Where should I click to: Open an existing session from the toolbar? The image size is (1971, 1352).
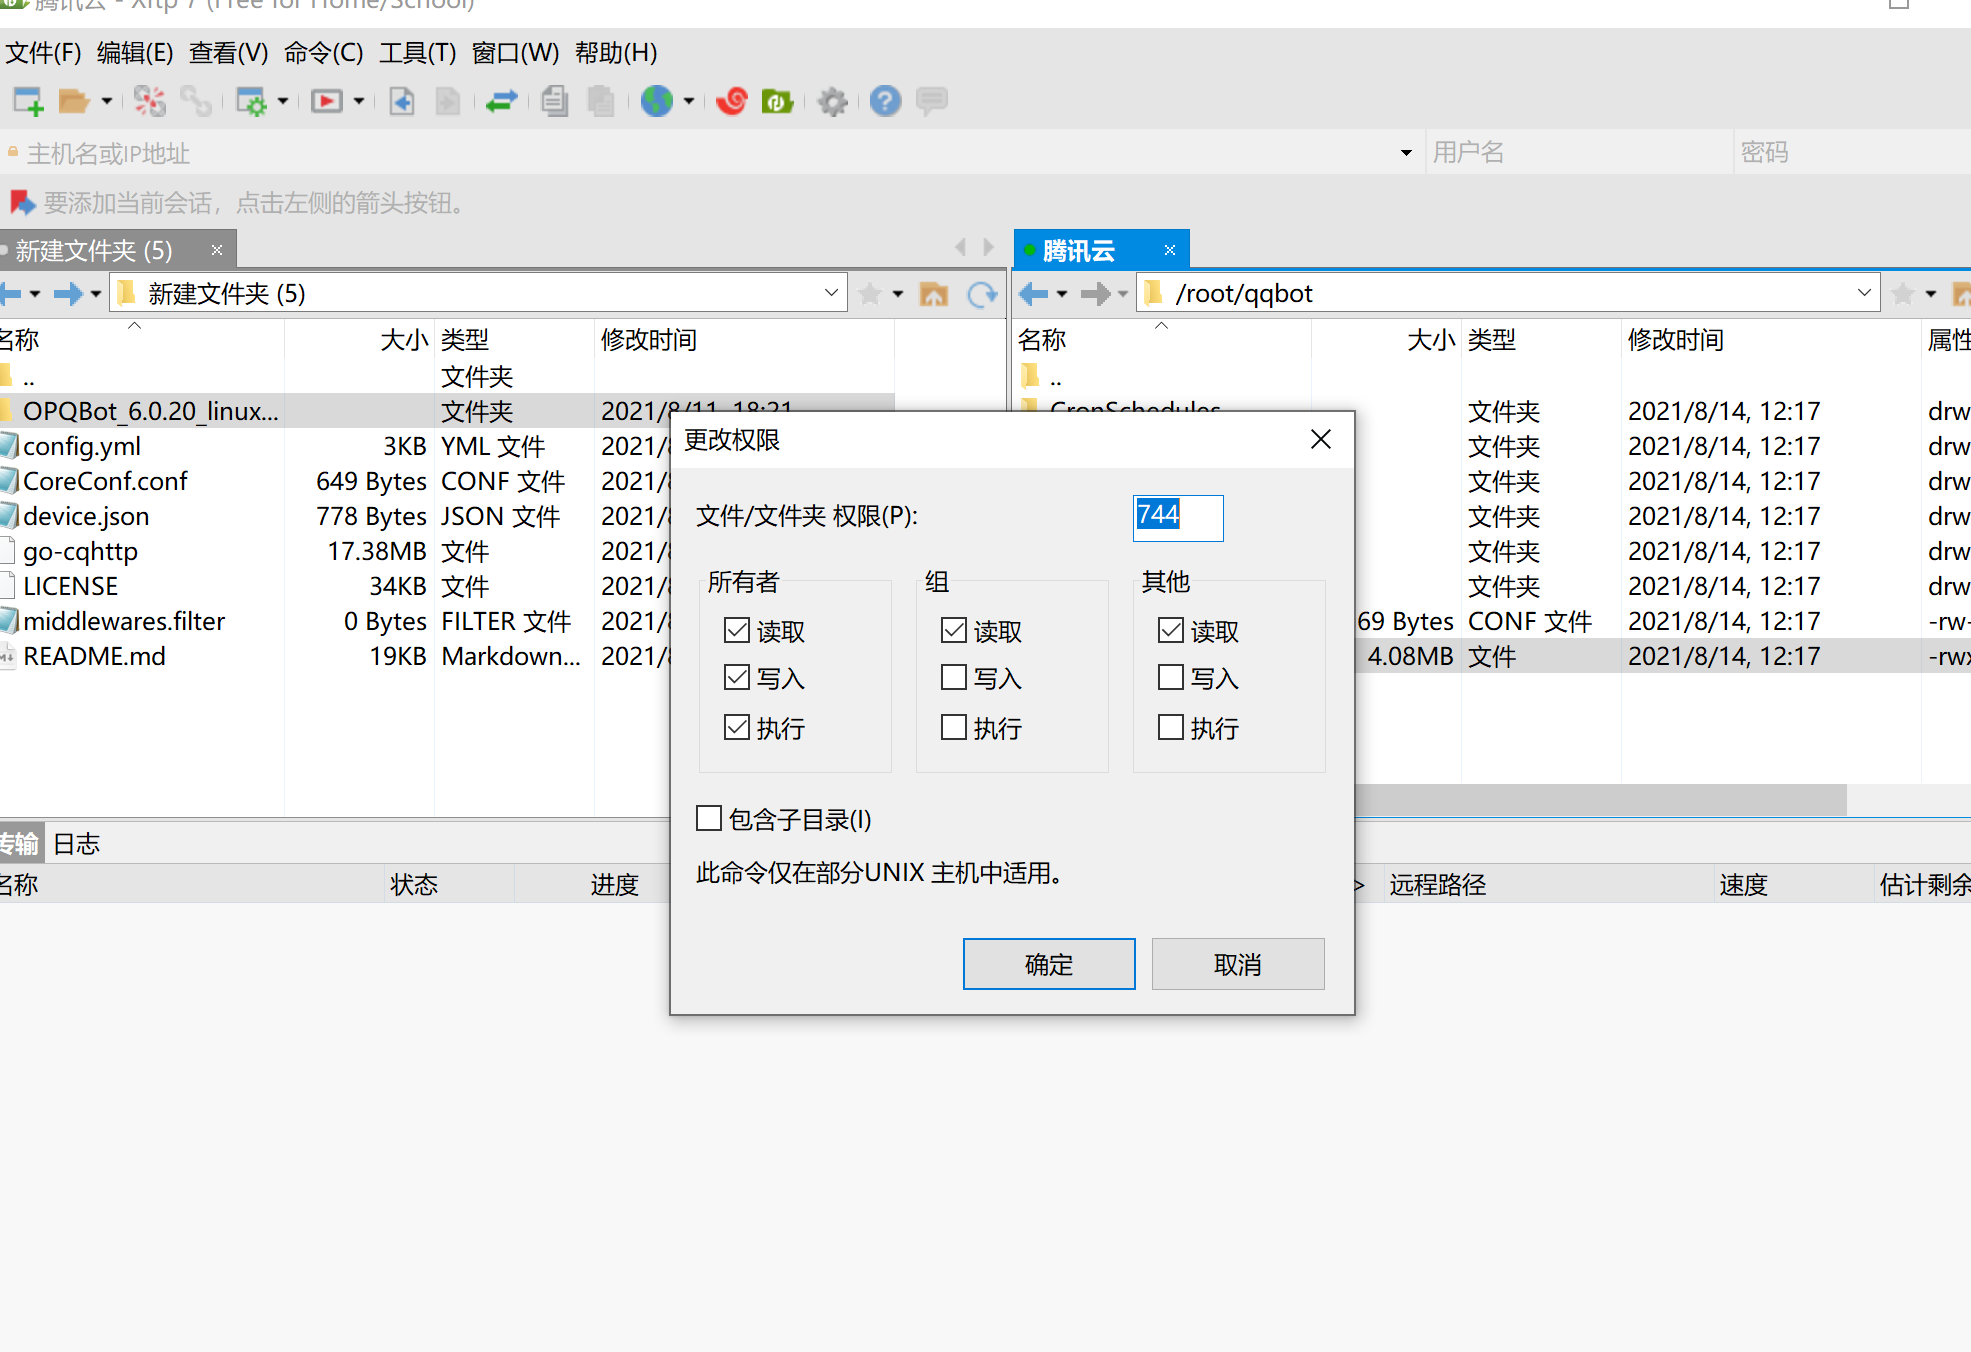point(75,101)
